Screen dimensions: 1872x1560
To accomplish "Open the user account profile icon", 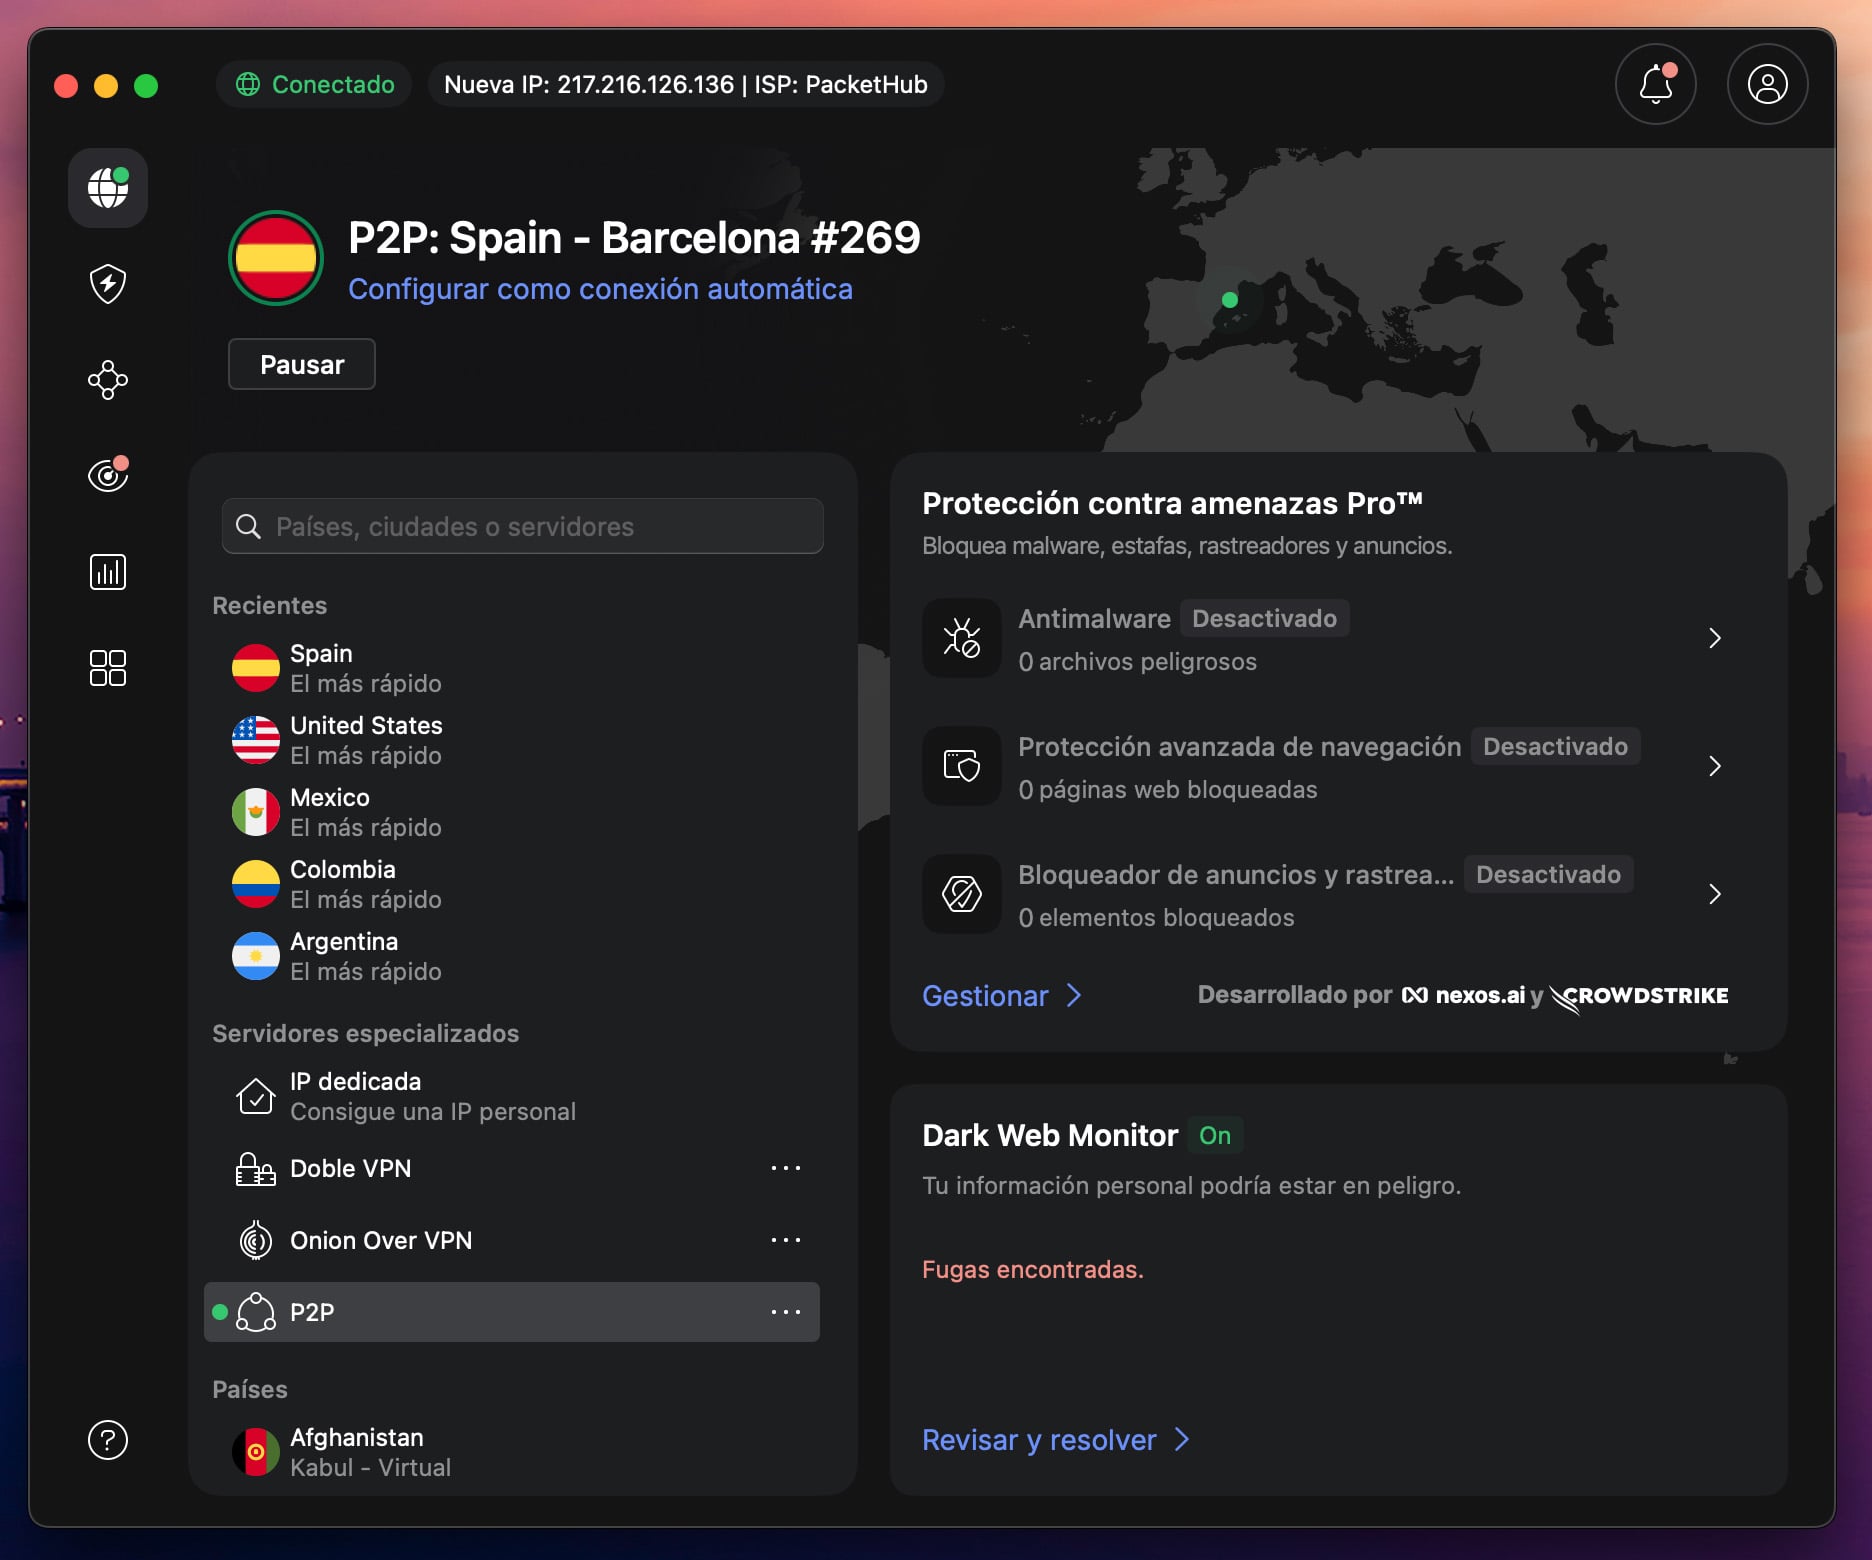I will 1766,84.
